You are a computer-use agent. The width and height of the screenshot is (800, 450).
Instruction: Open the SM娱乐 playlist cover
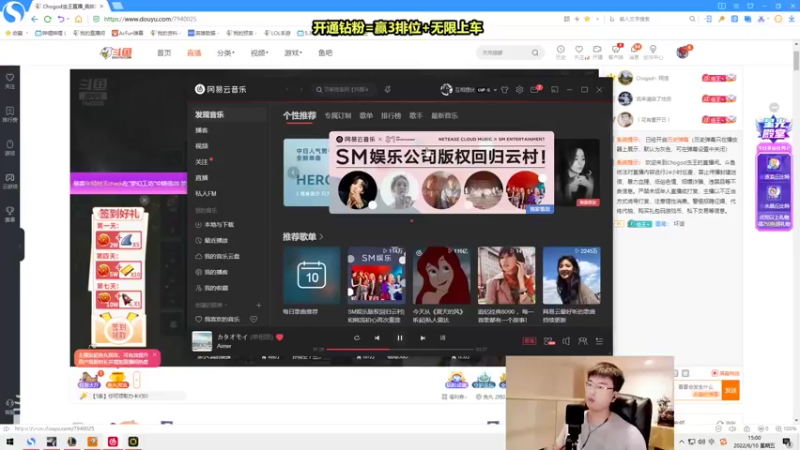377,276
